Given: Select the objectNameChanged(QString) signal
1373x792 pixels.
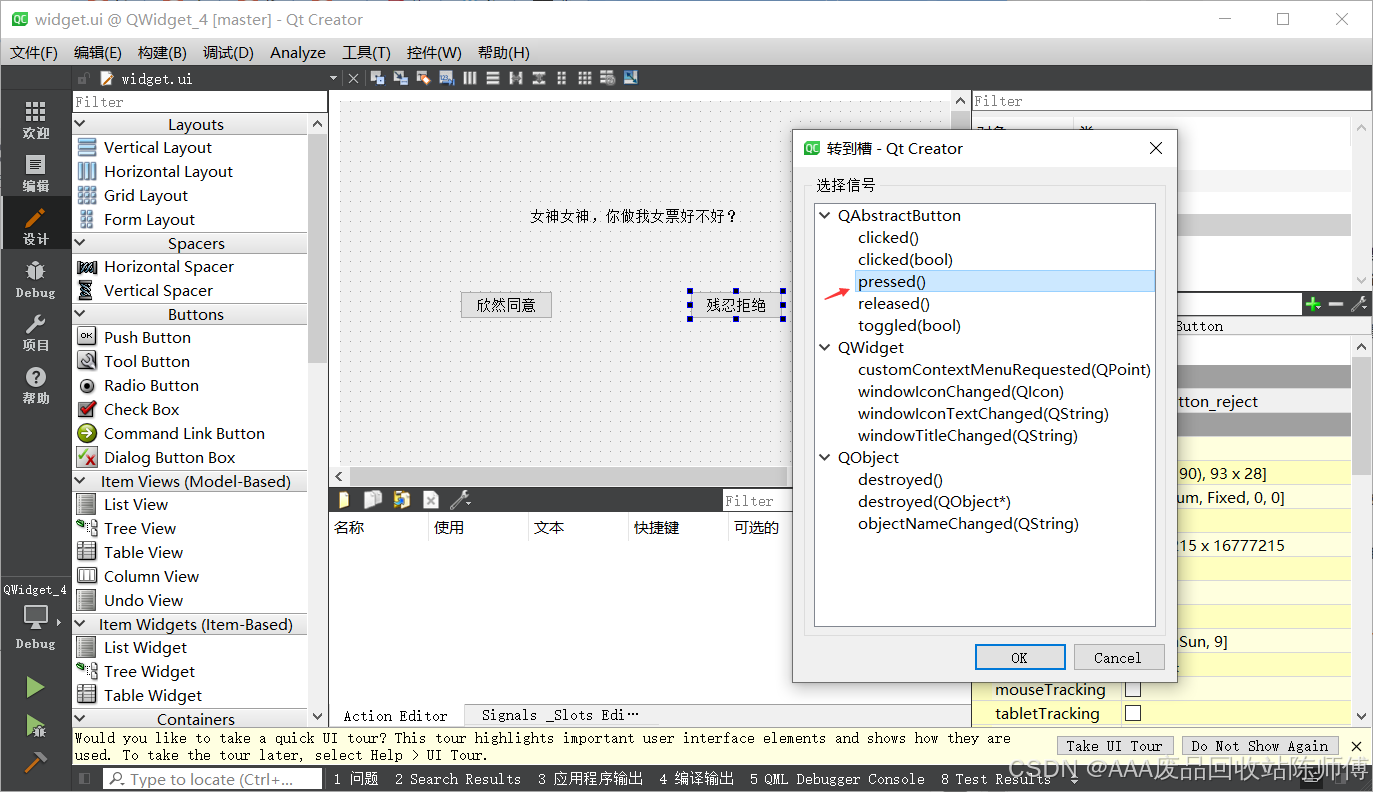Looking at the screenshot, I should pyautogui.click(x=968, y=523).
